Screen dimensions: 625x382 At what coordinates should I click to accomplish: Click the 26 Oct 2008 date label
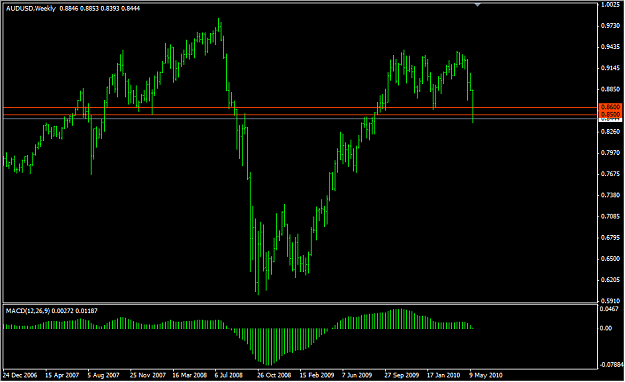click(274, 375)
